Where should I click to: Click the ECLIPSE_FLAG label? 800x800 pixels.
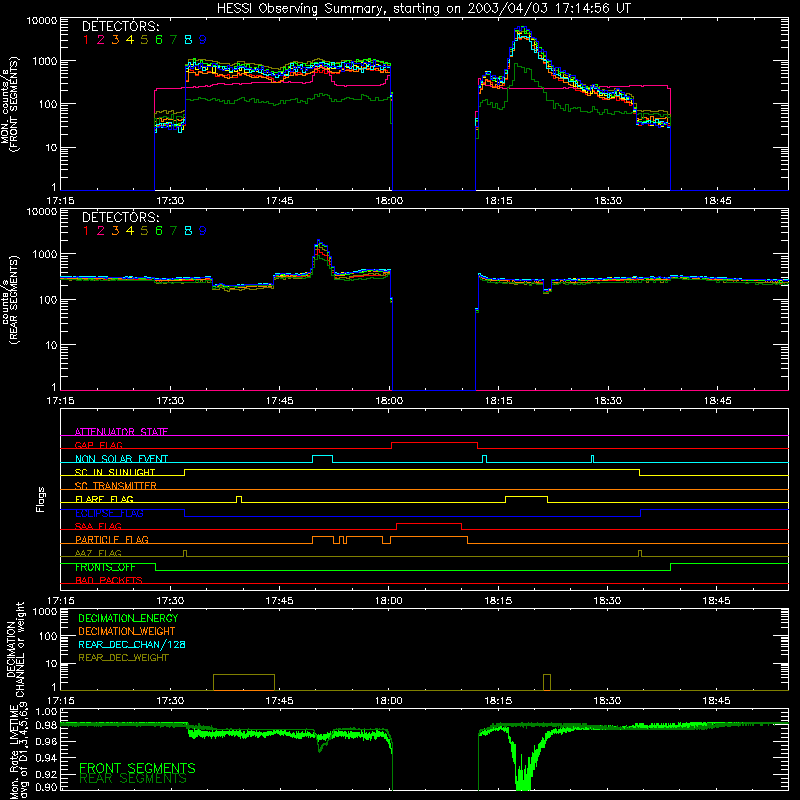tap(109, 513)
